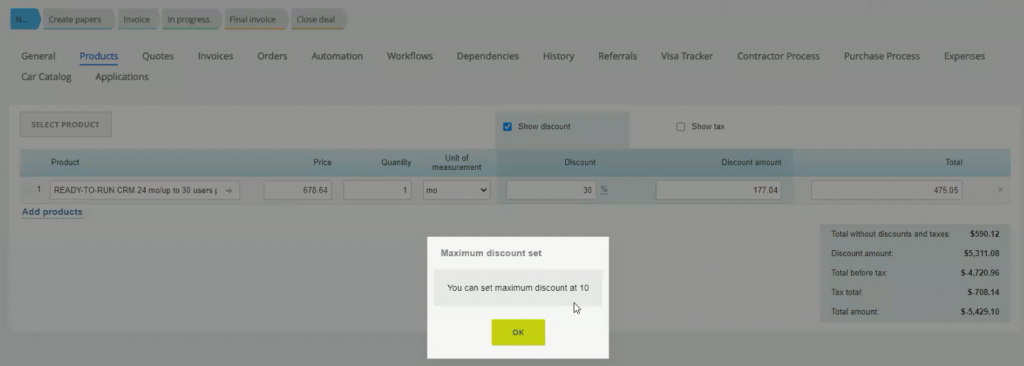Open the Car Catalog tab
The height and width of the screenshot is (366, 1024).
(46, 77)
